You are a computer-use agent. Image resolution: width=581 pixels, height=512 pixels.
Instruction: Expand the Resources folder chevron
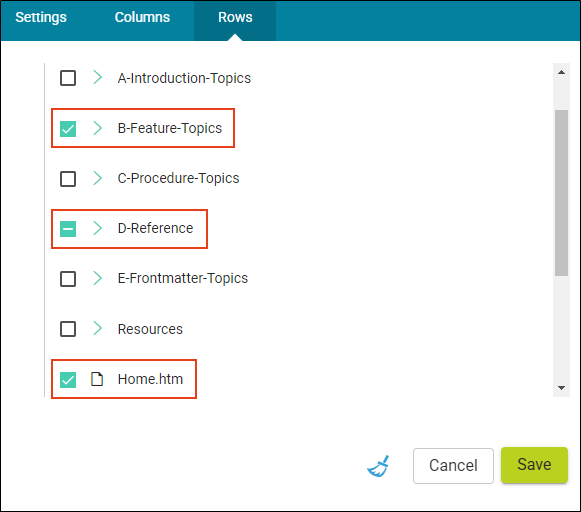pyautogui.click(x=97, y=328)
